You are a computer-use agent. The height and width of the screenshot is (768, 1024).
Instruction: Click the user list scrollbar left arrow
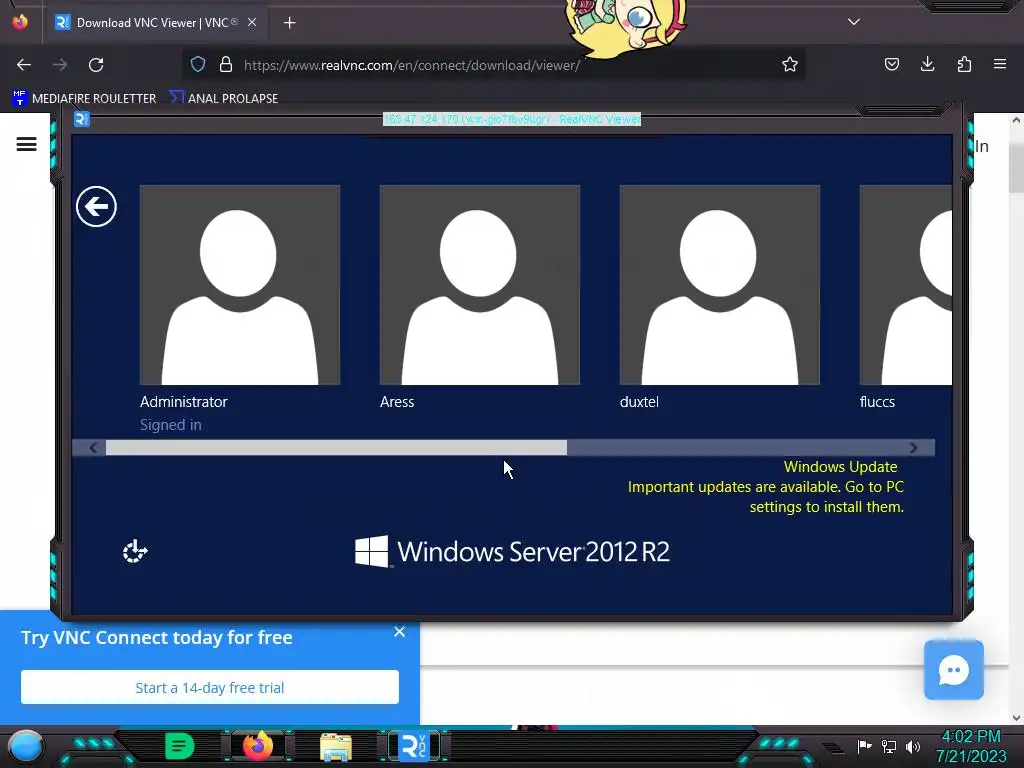click(x=93, y=447)
